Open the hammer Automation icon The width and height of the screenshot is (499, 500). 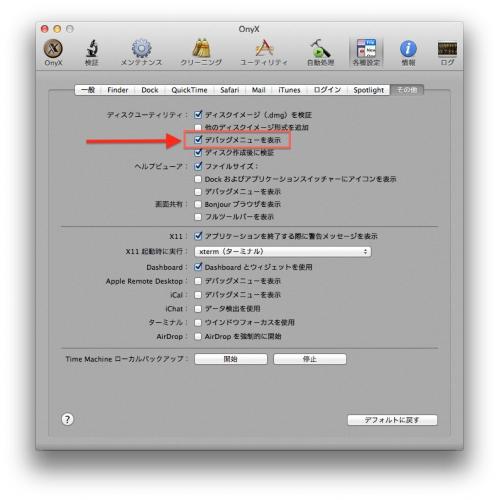[321, 53]
